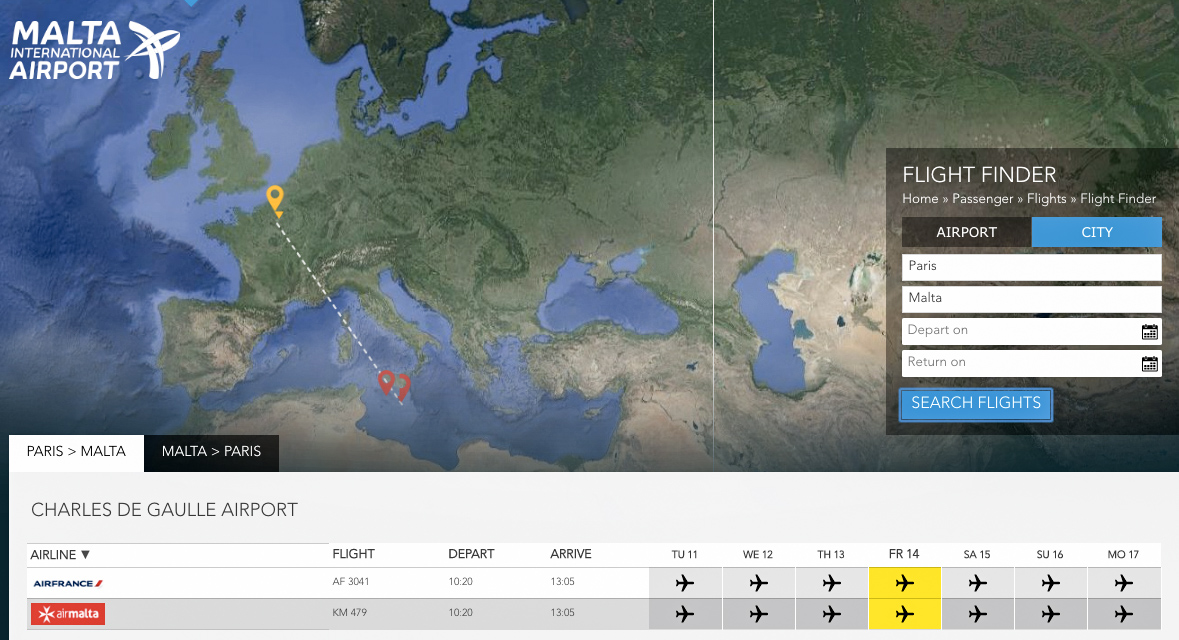Sort by AIRLINE column arrow
1179x640 pixels.
pos(85,554)
